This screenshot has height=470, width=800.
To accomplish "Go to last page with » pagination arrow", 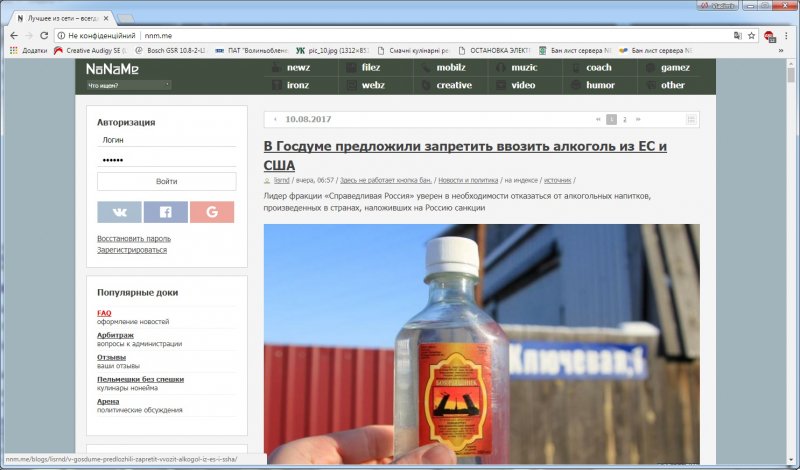I will [x=638, y=119].
